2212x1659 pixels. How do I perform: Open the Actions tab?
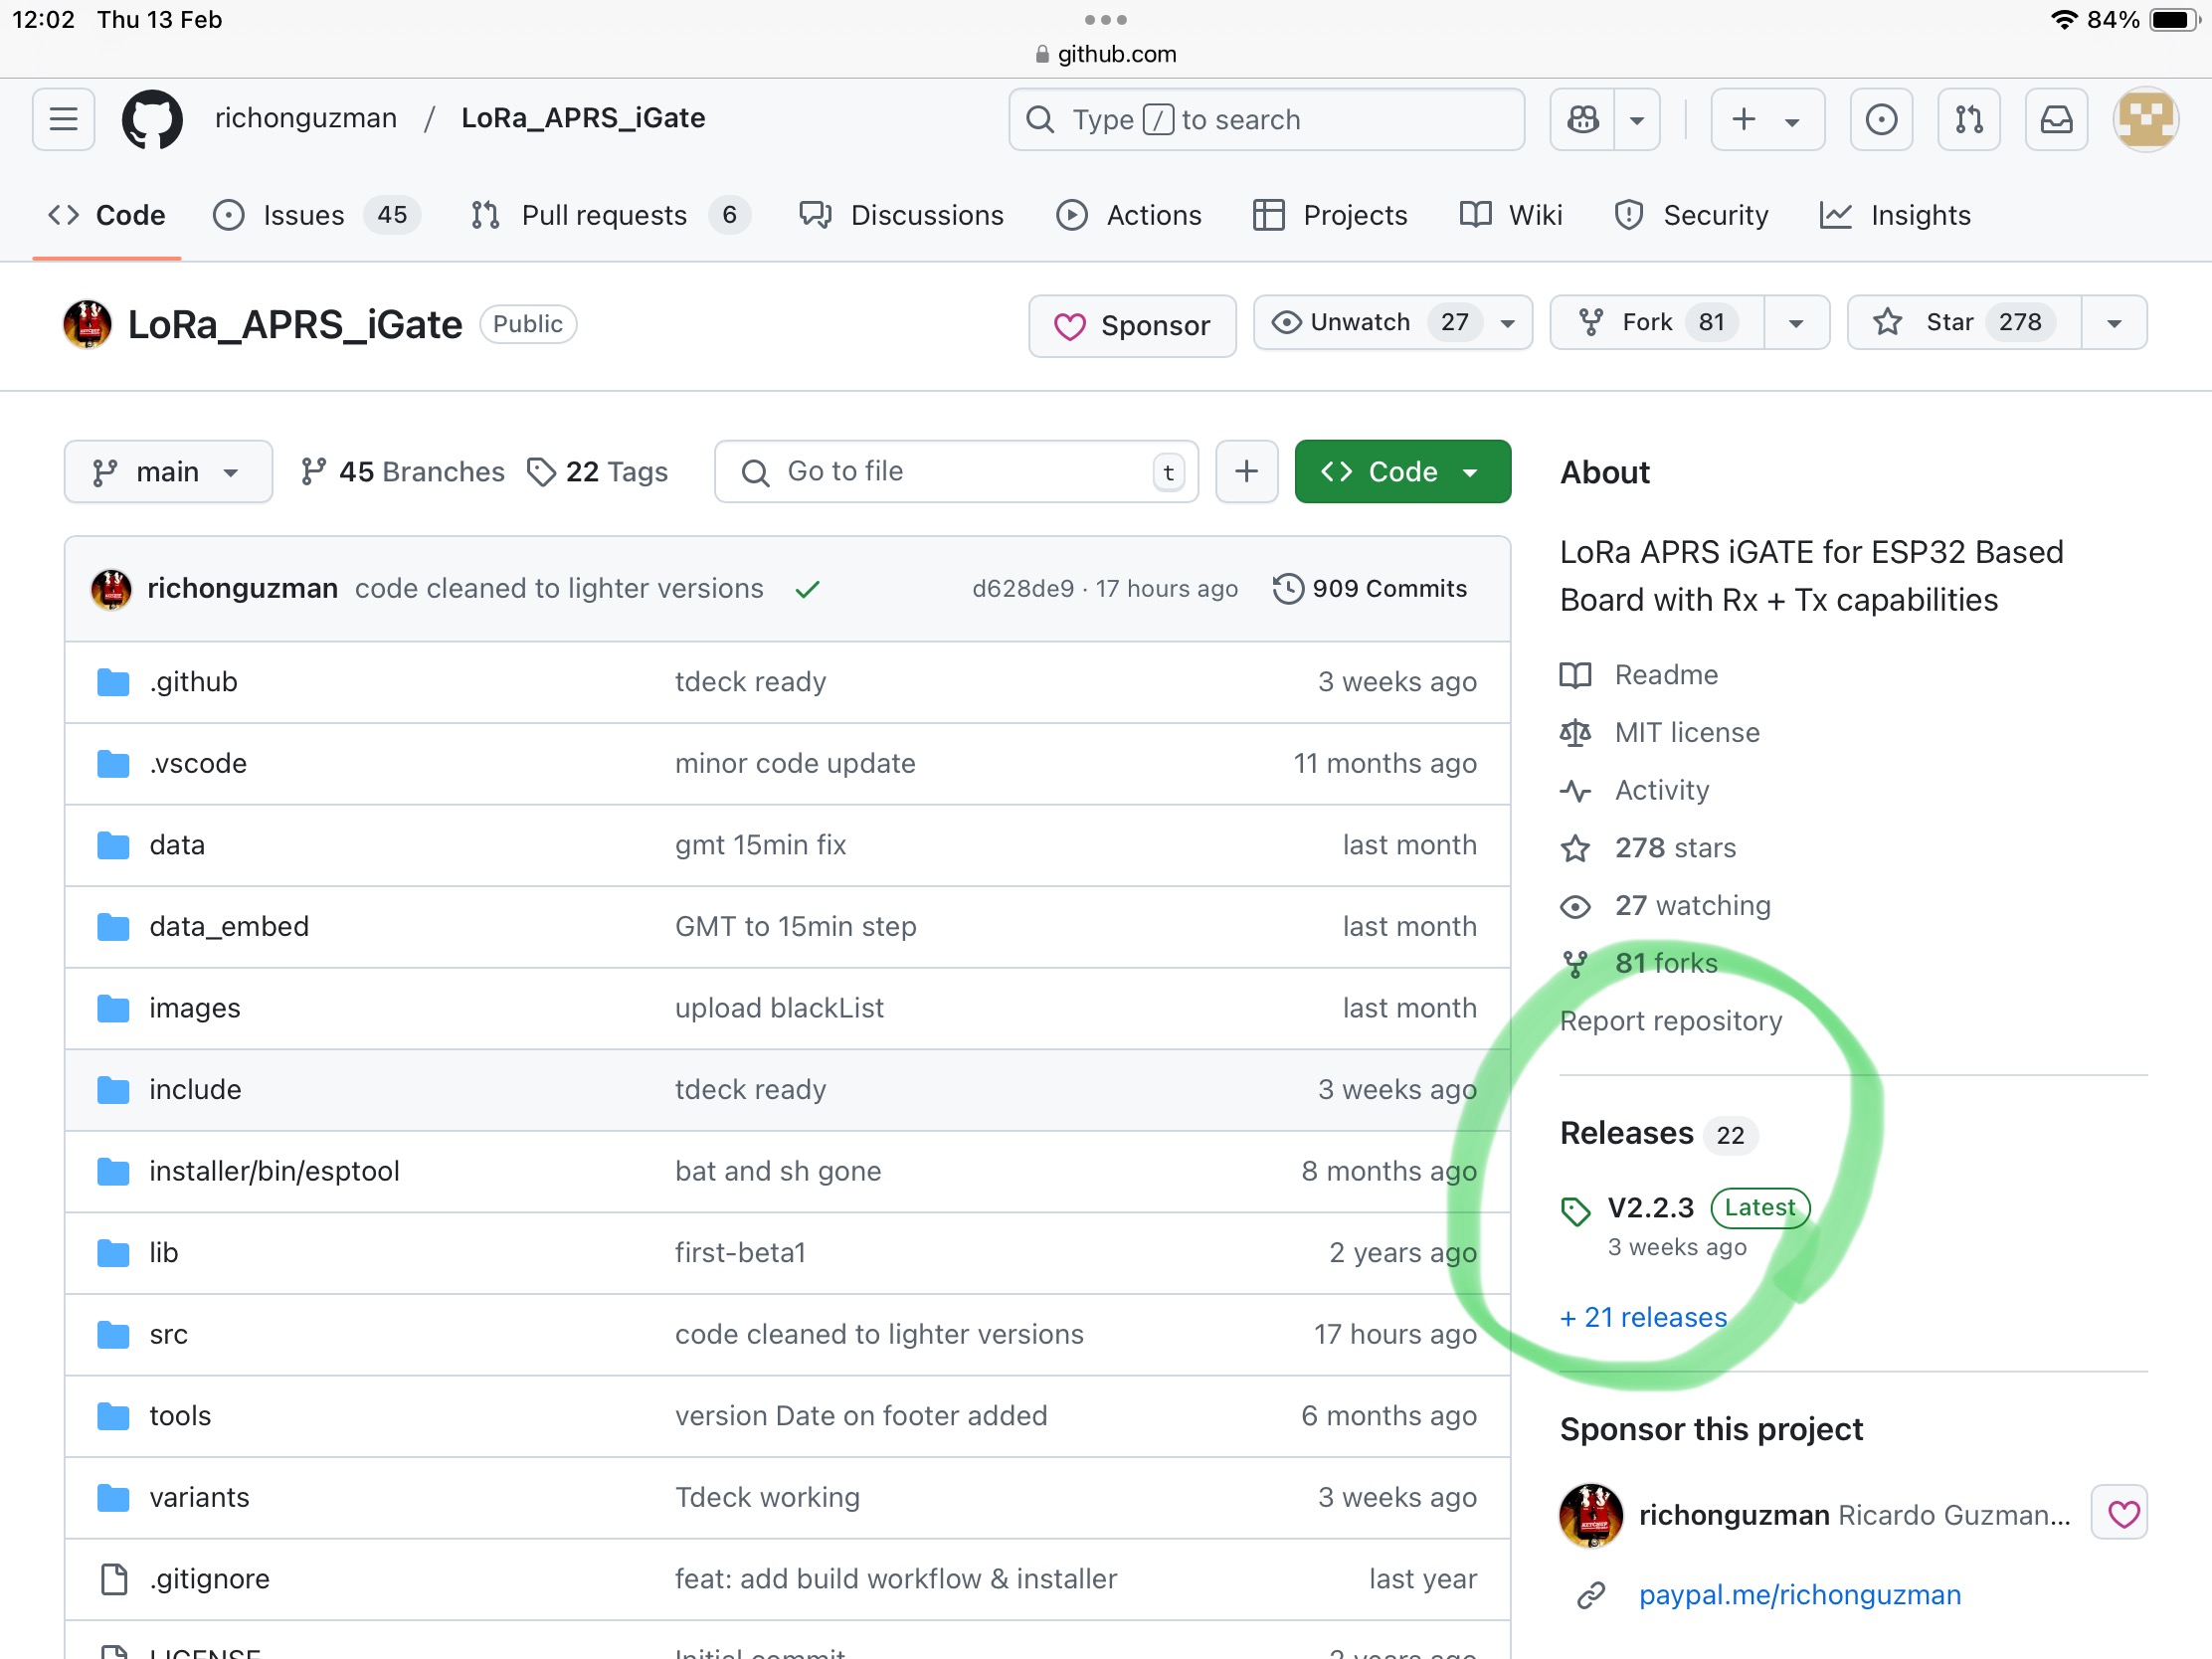point(1129,215)
